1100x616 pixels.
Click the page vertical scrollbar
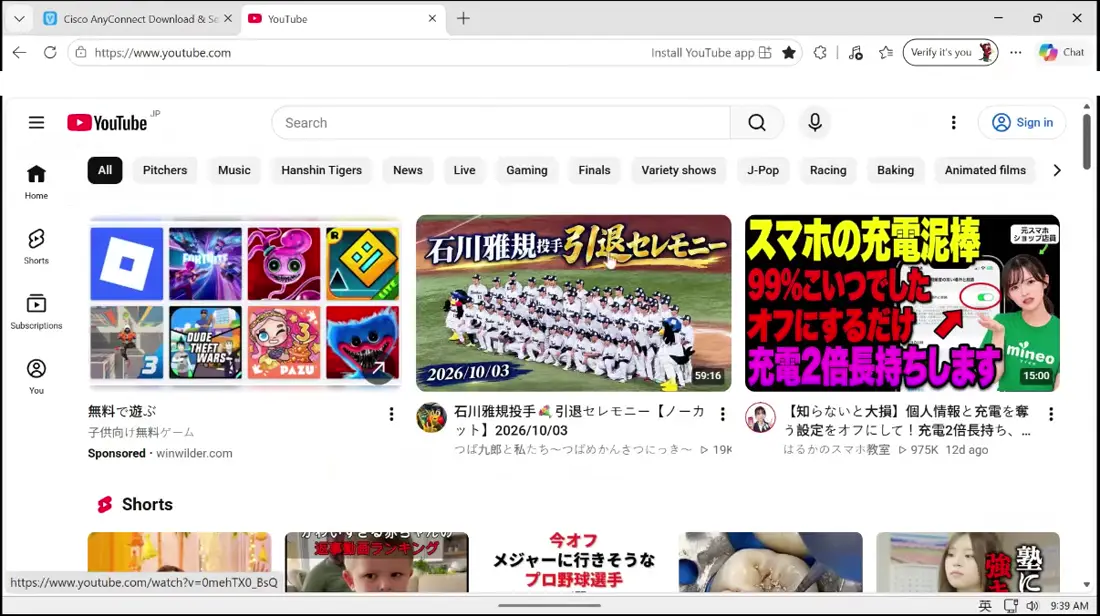pyautogui.click(x=1087, y=140)
